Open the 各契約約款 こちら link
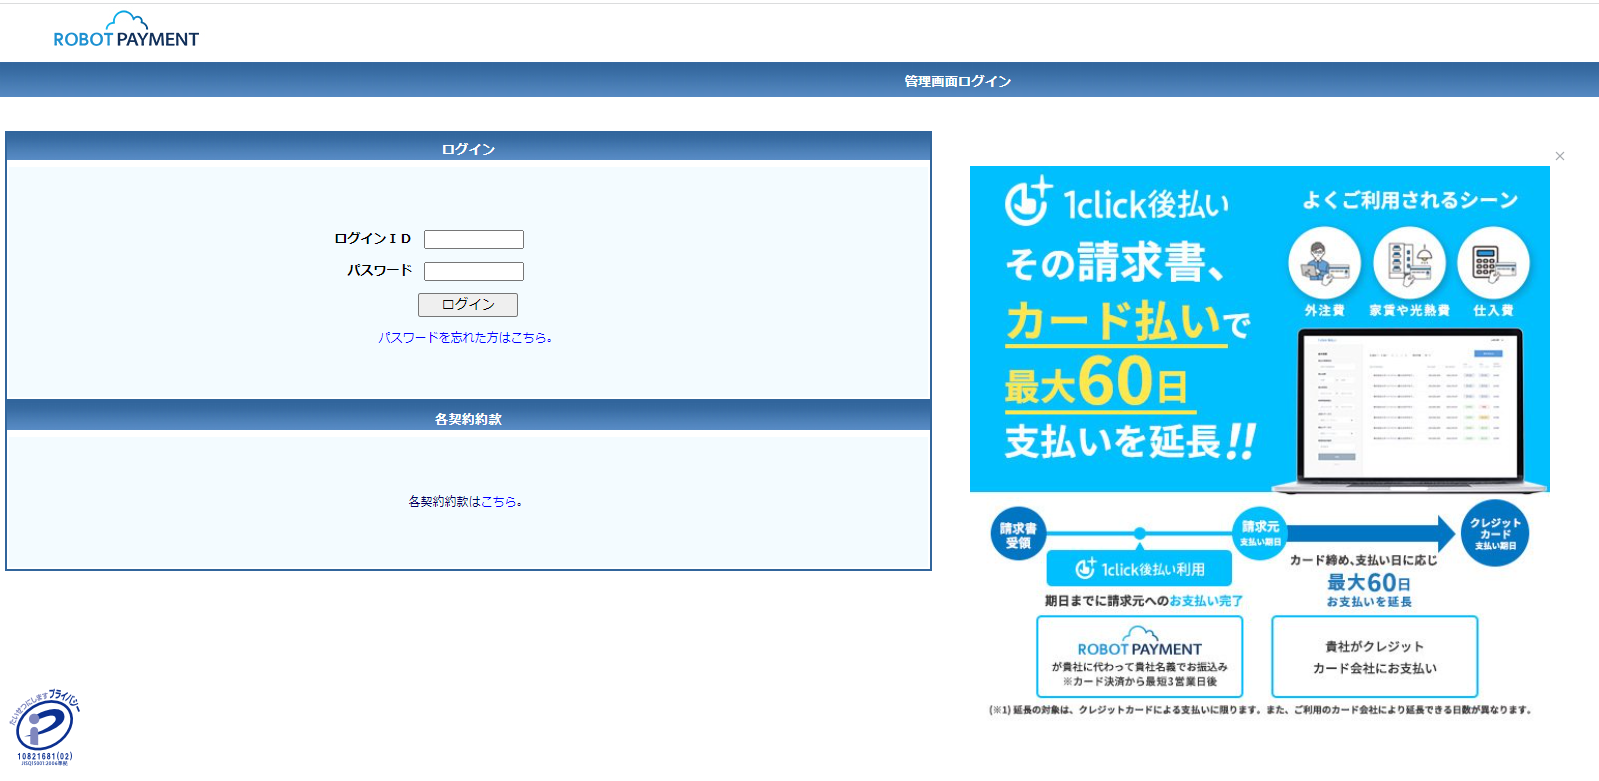The width and height of the screenshot is (1599, 781). [x=499, y=502]
